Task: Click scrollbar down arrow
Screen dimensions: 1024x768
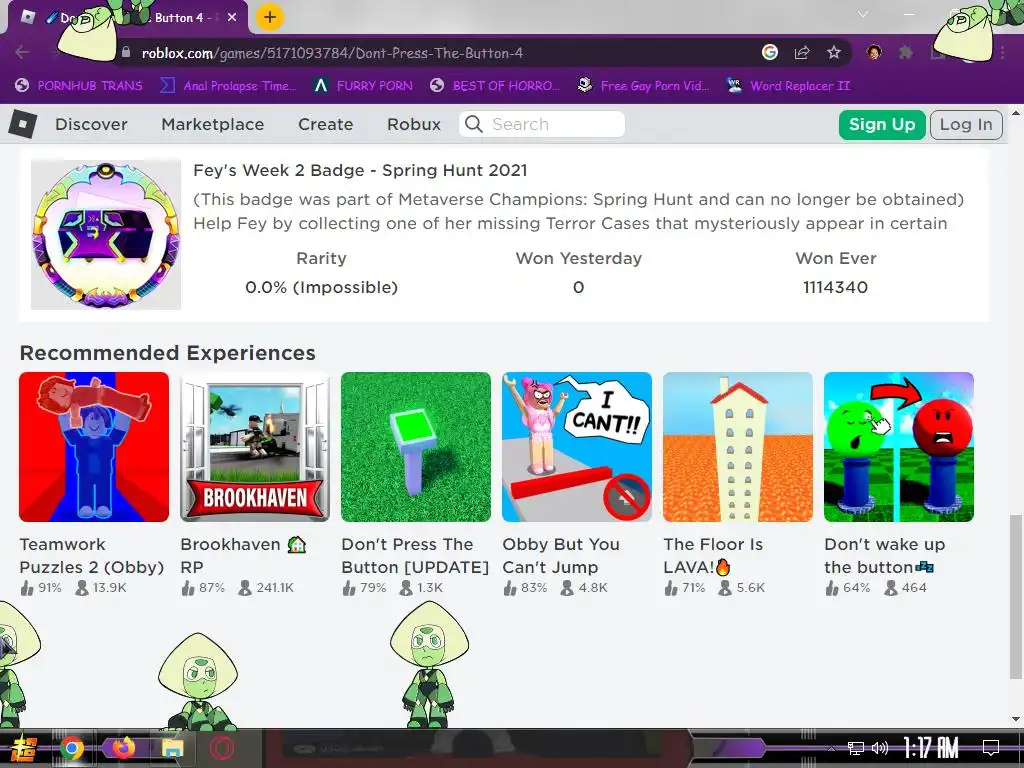Action: (x=1016, y=719)
